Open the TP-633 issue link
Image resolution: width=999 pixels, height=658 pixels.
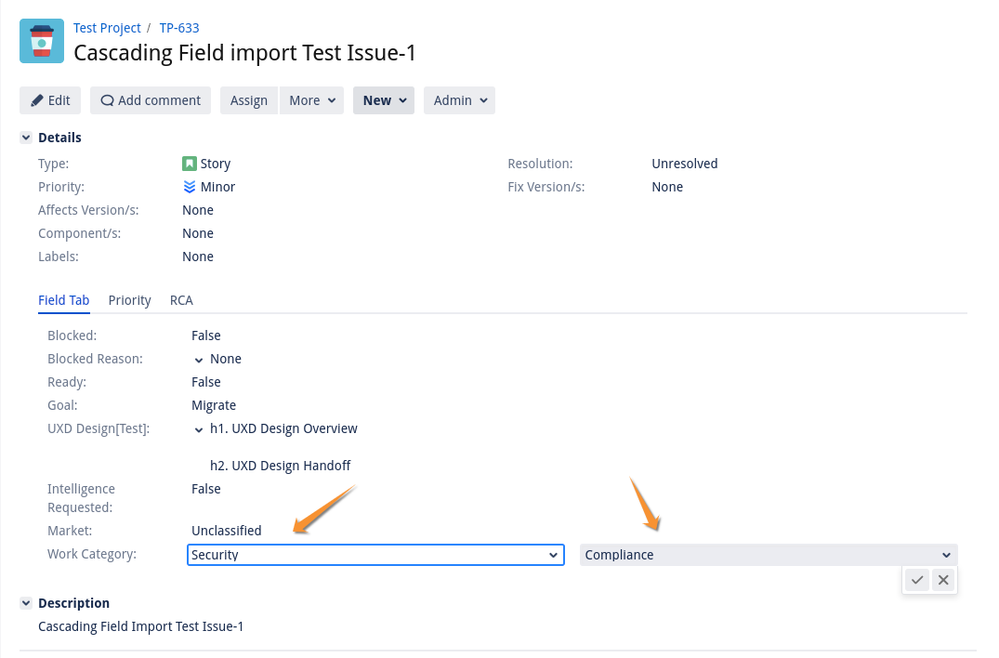click(179, 28)
